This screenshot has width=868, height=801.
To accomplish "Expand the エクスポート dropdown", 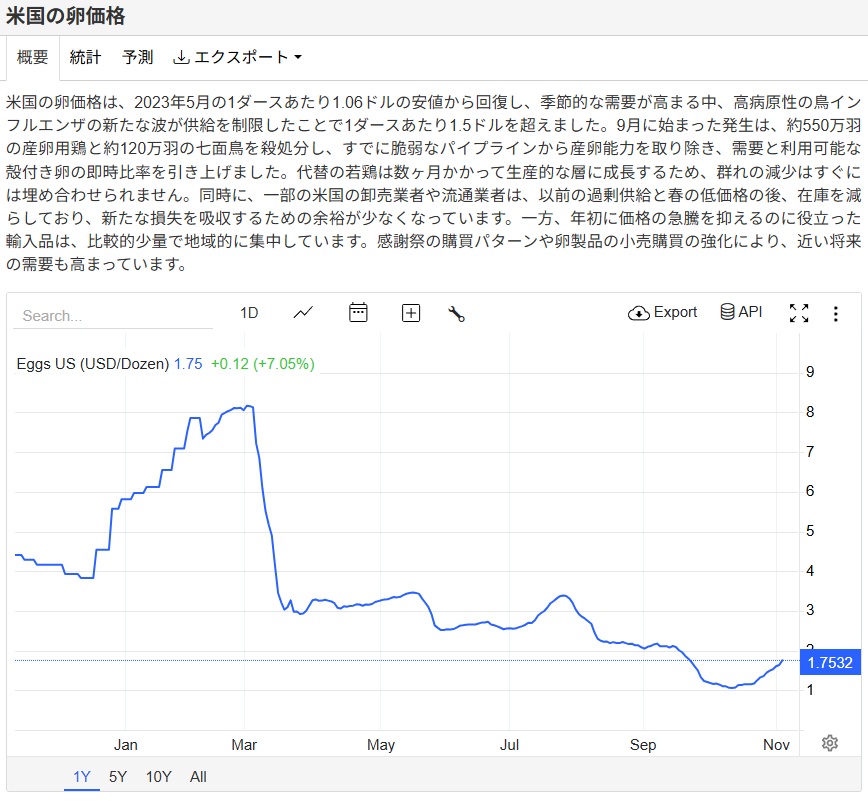I will [x=238, y=57].
